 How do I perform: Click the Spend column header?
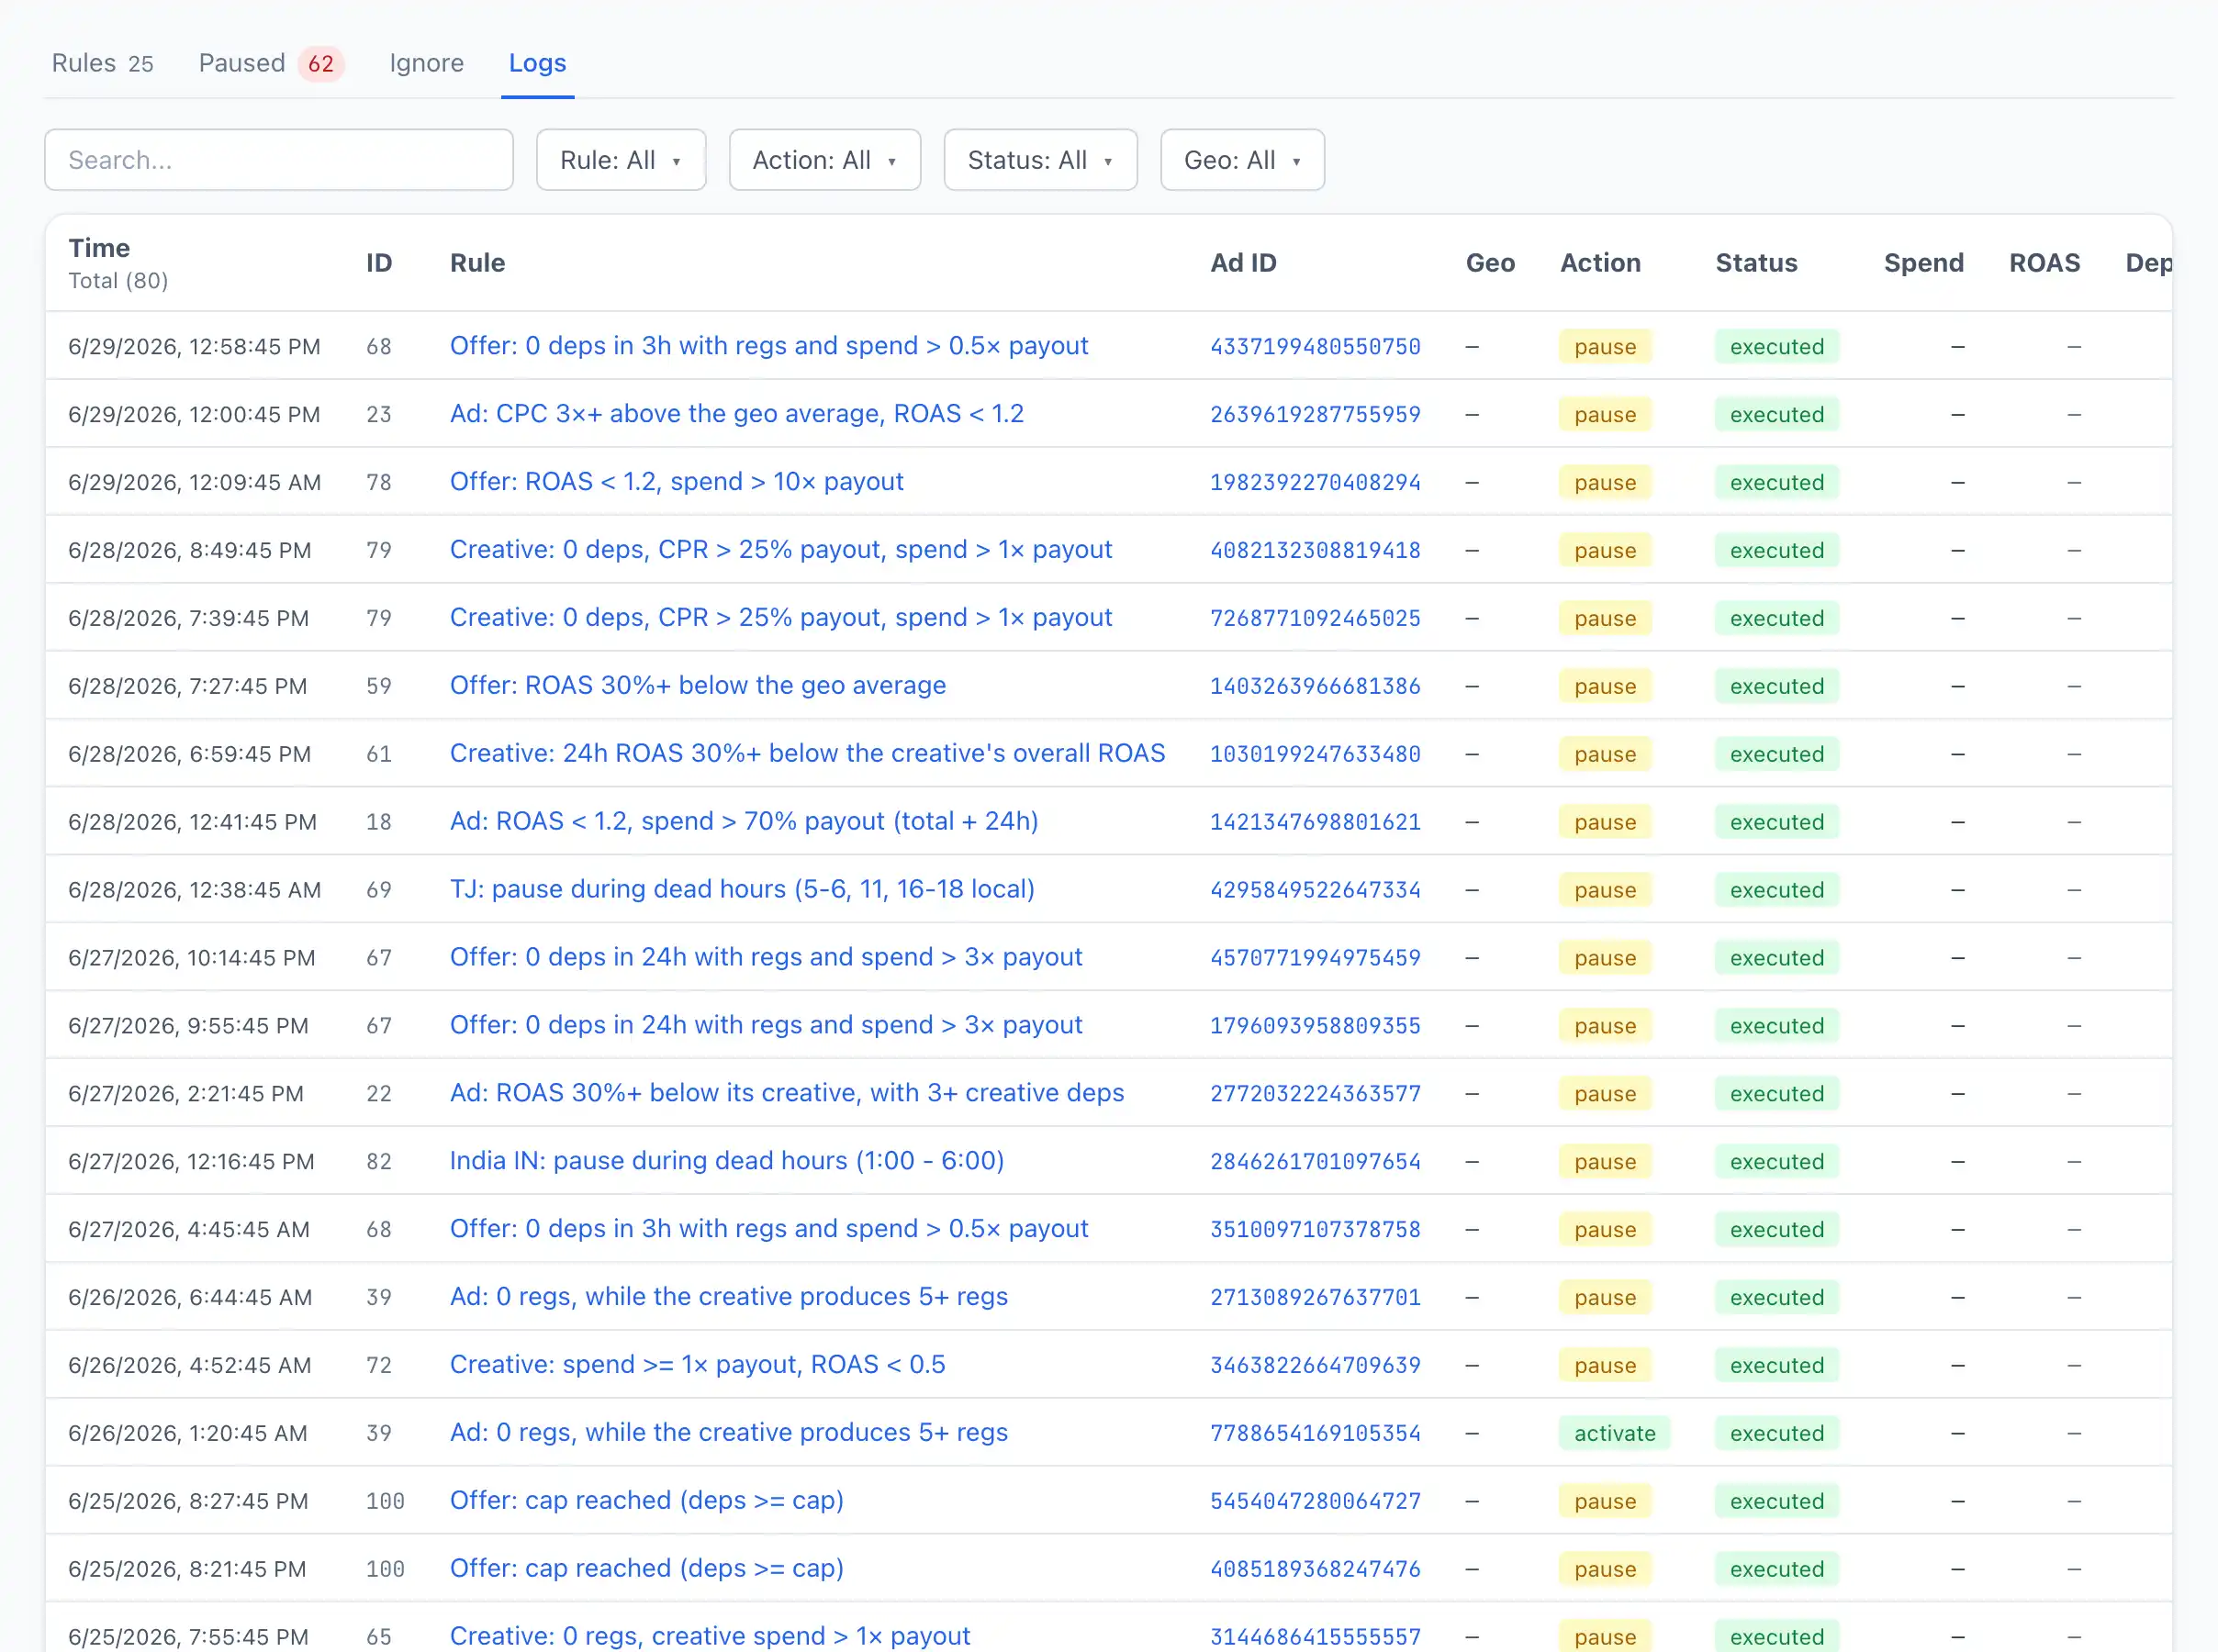1923,263
